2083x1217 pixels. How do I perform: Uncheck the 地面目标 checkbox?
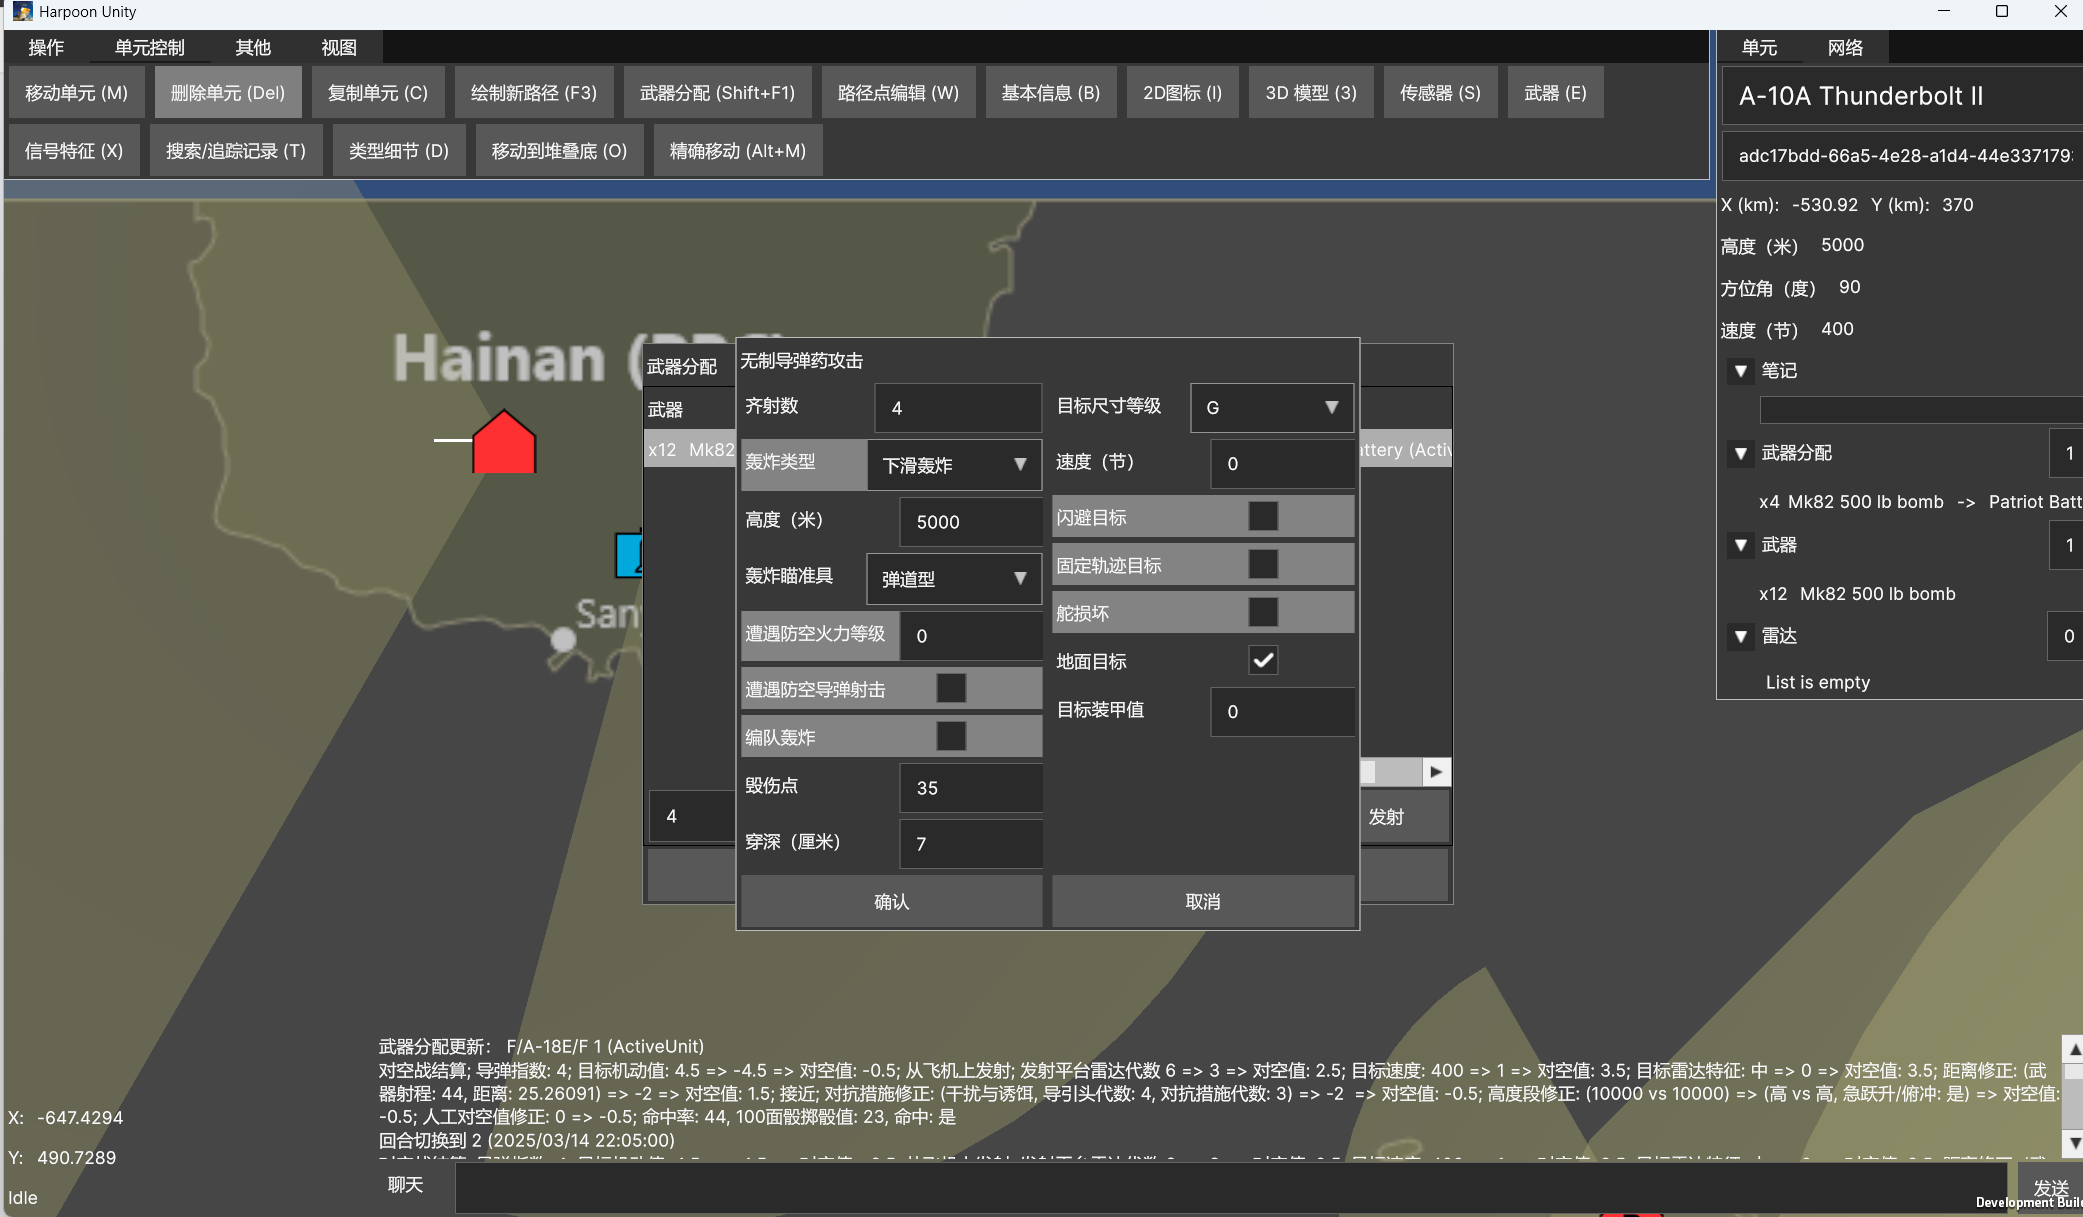1263,660
